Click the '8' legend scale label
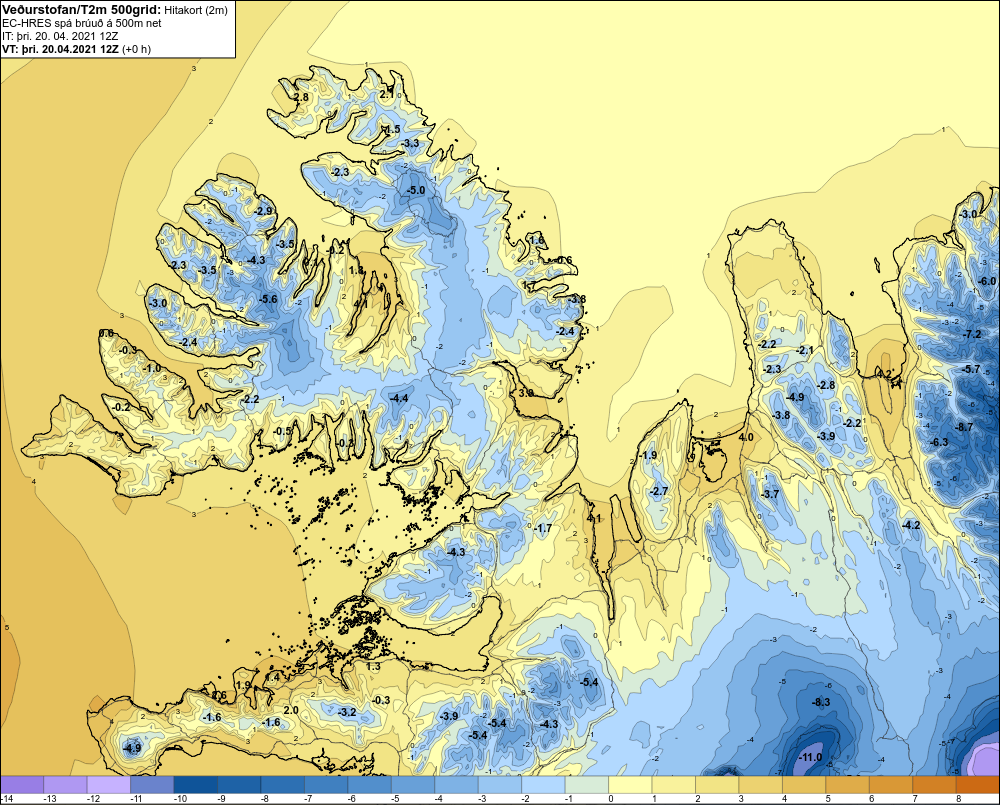This screenshot has height=805, width=1000. [x=958, y=799]
